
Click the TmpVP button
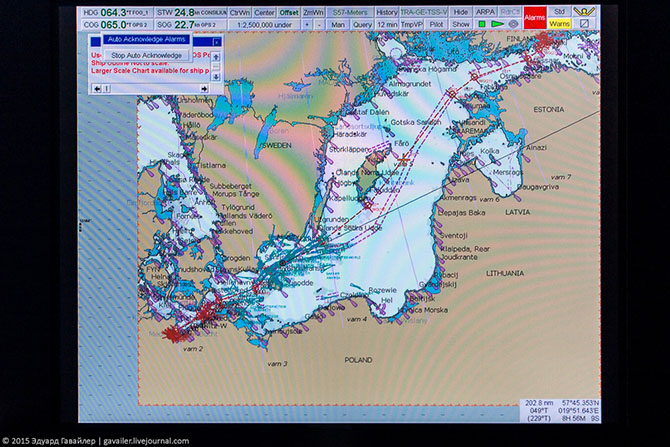pyautogui.click(x=411, y=25)
